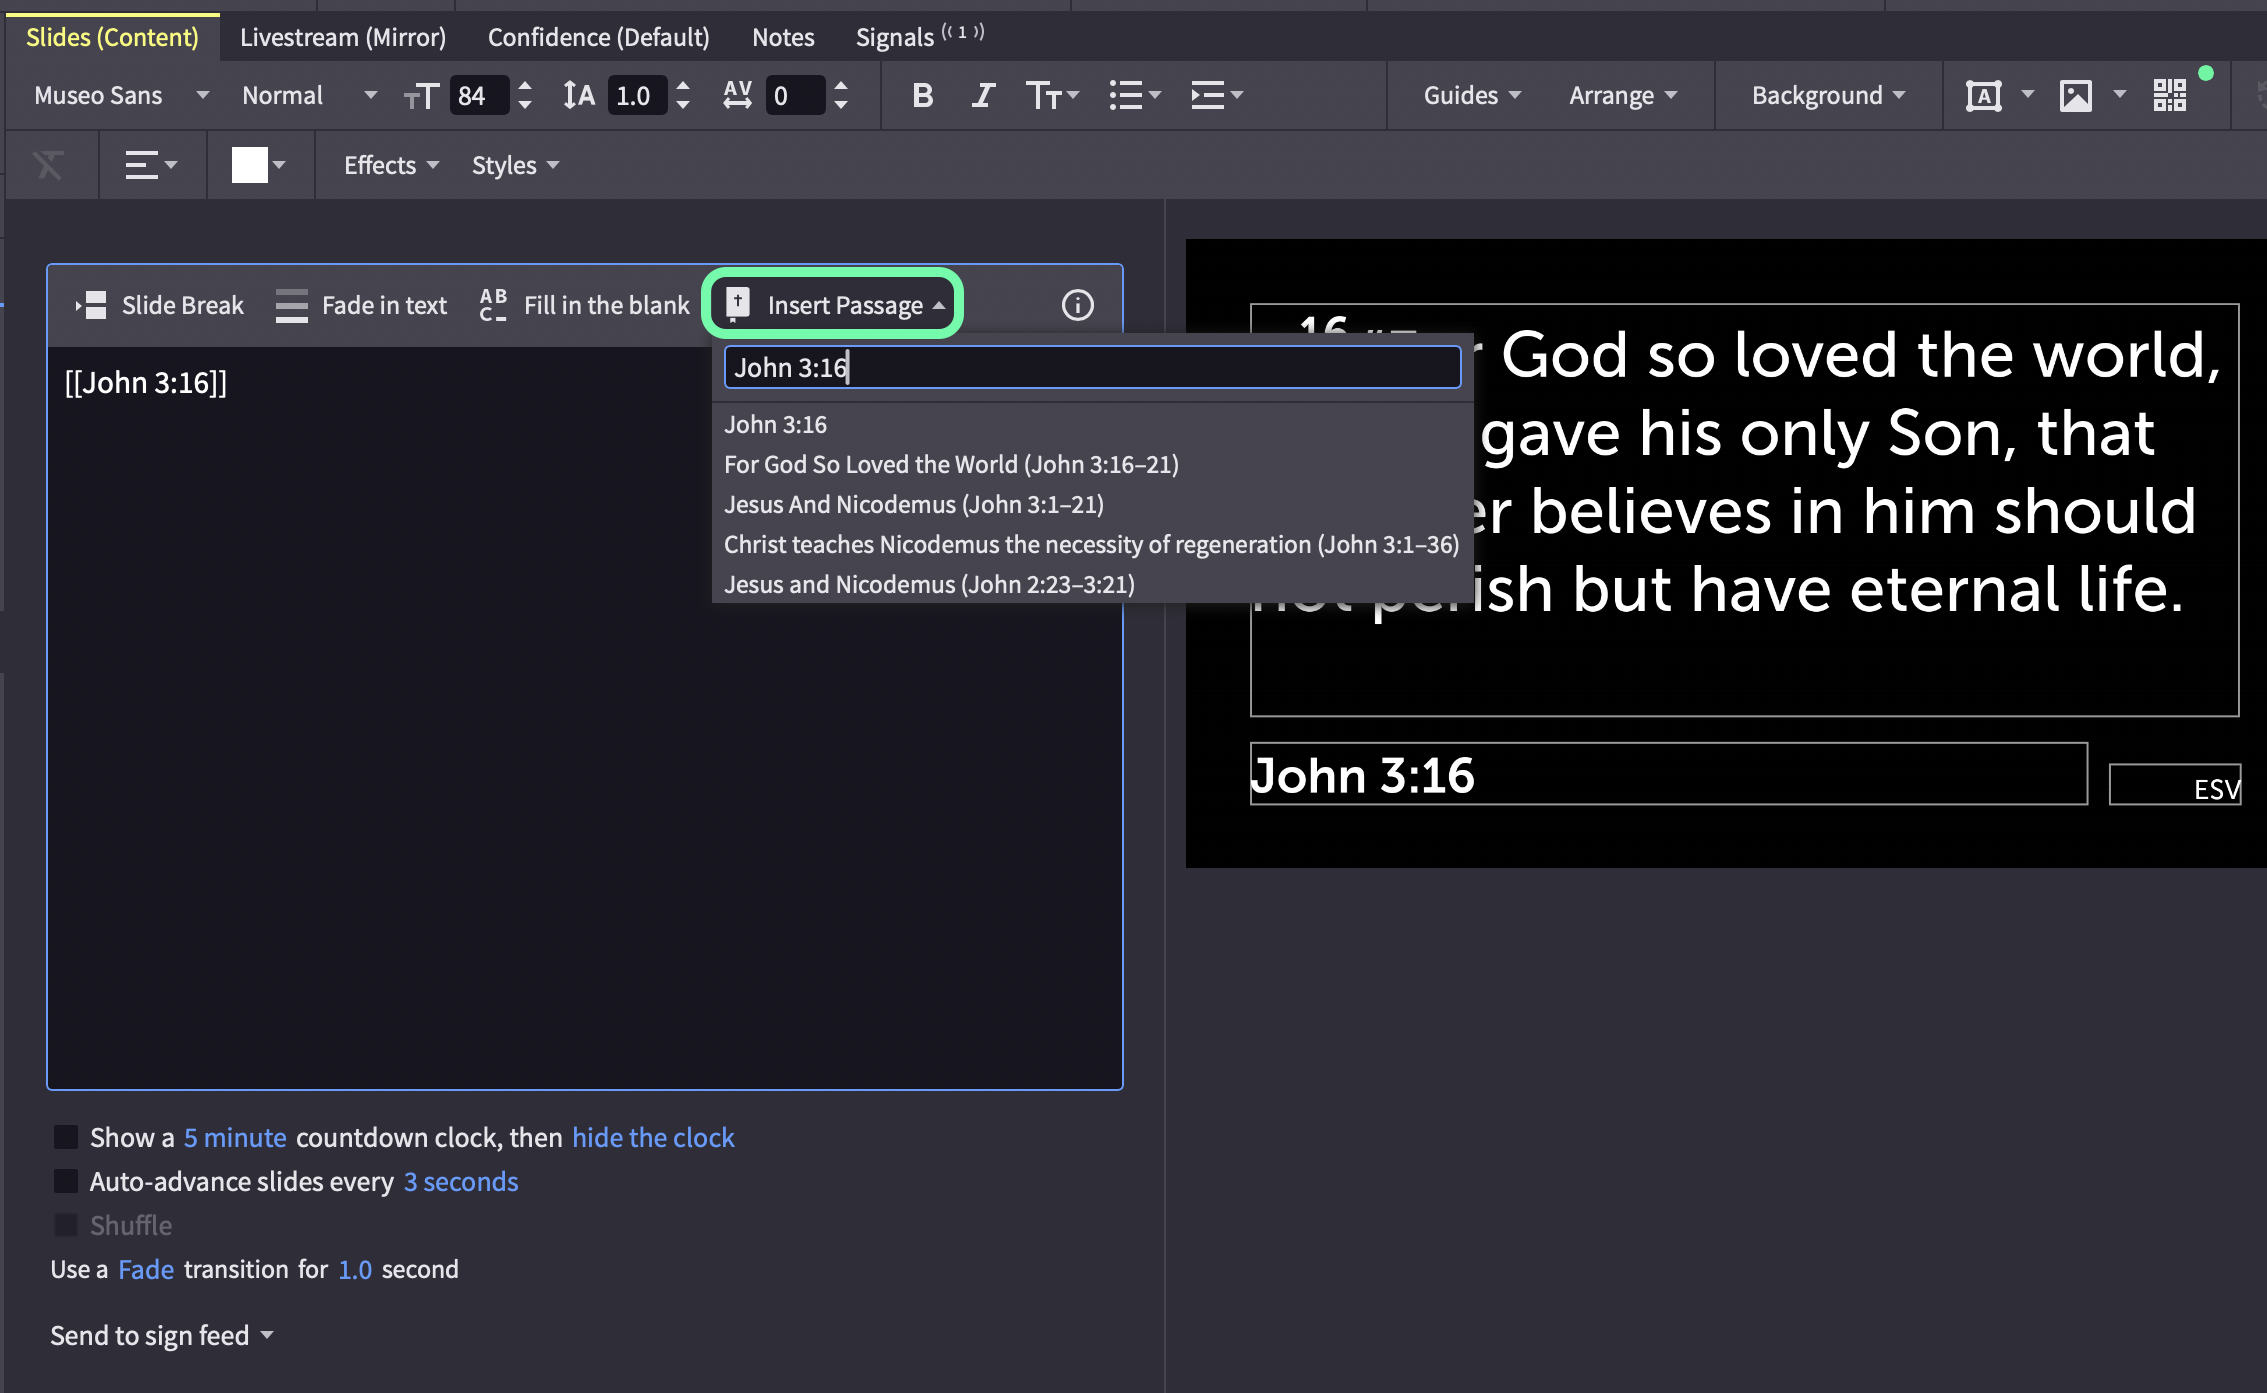Viewport: 2267px width, 1393px height.
Task: Switch to the Livestream (Mirror) tab
Action: tap(343, 37)
